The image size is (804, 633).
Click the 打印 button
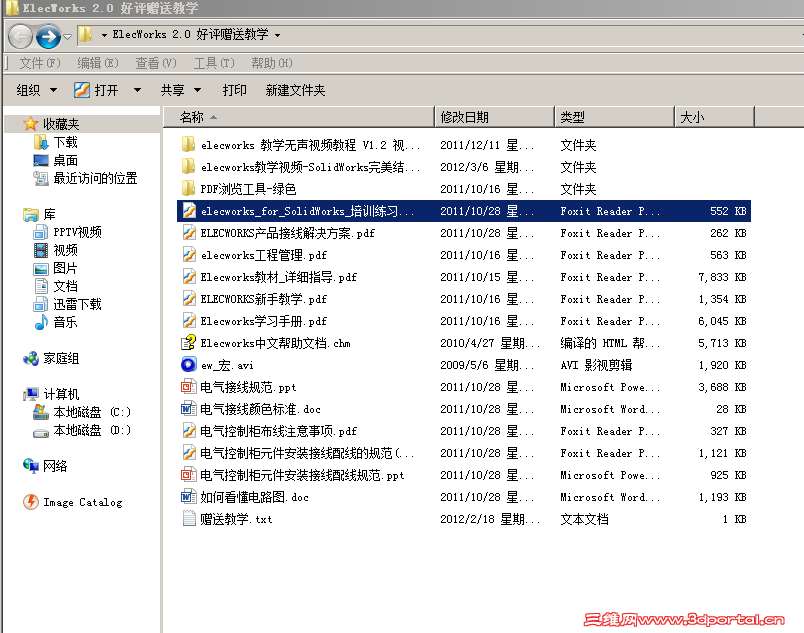tap(234, 90)
